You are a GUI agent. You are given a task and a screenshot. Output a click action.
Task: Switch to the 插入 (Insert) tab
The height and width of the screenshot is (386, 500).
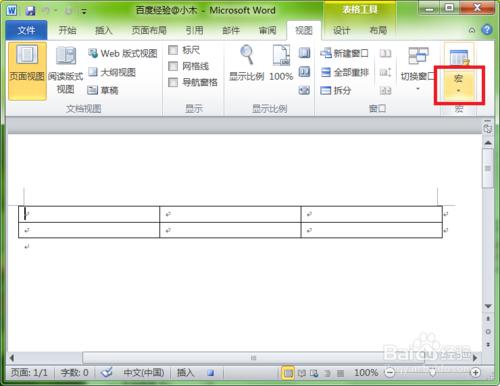(104, 30)
